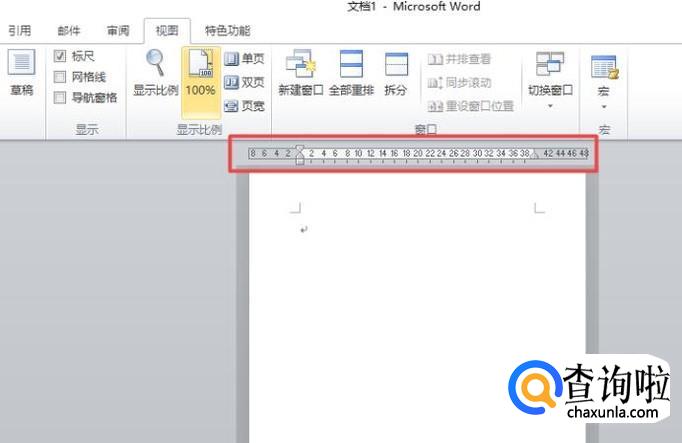Open the Zoom (显示比例) dialog magnifier
The height and width of the screenshot is (443, 682).
(x=155, y=73)
